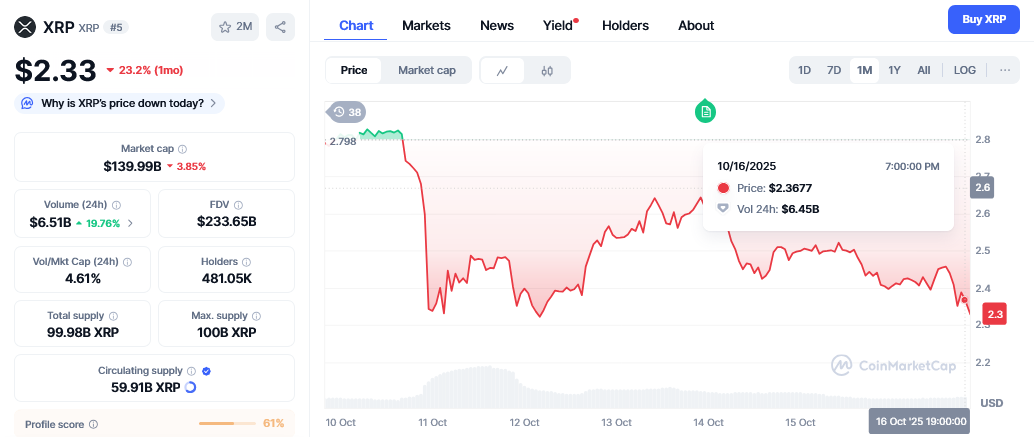The height and width of the screenshot is (437, 1034).
Task: Click the Circulating supply verified badge
Action: (x=206, y=371)
